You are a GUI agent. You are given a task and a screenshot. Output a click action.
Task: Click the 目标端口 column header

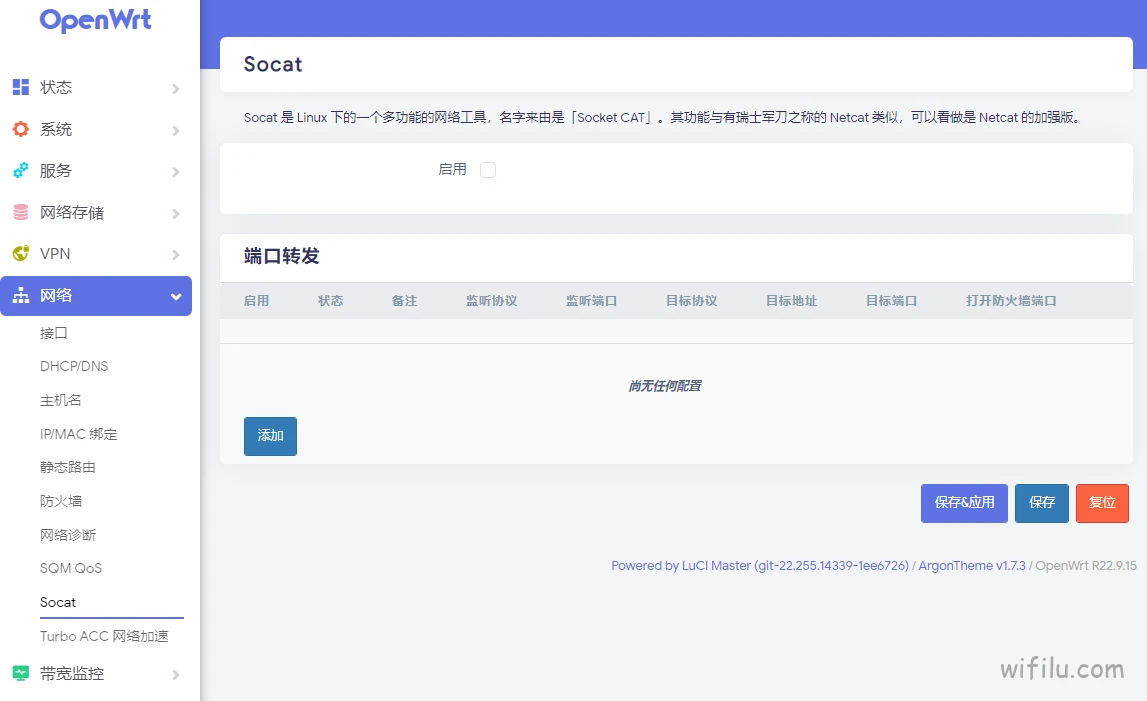point(891,301)
